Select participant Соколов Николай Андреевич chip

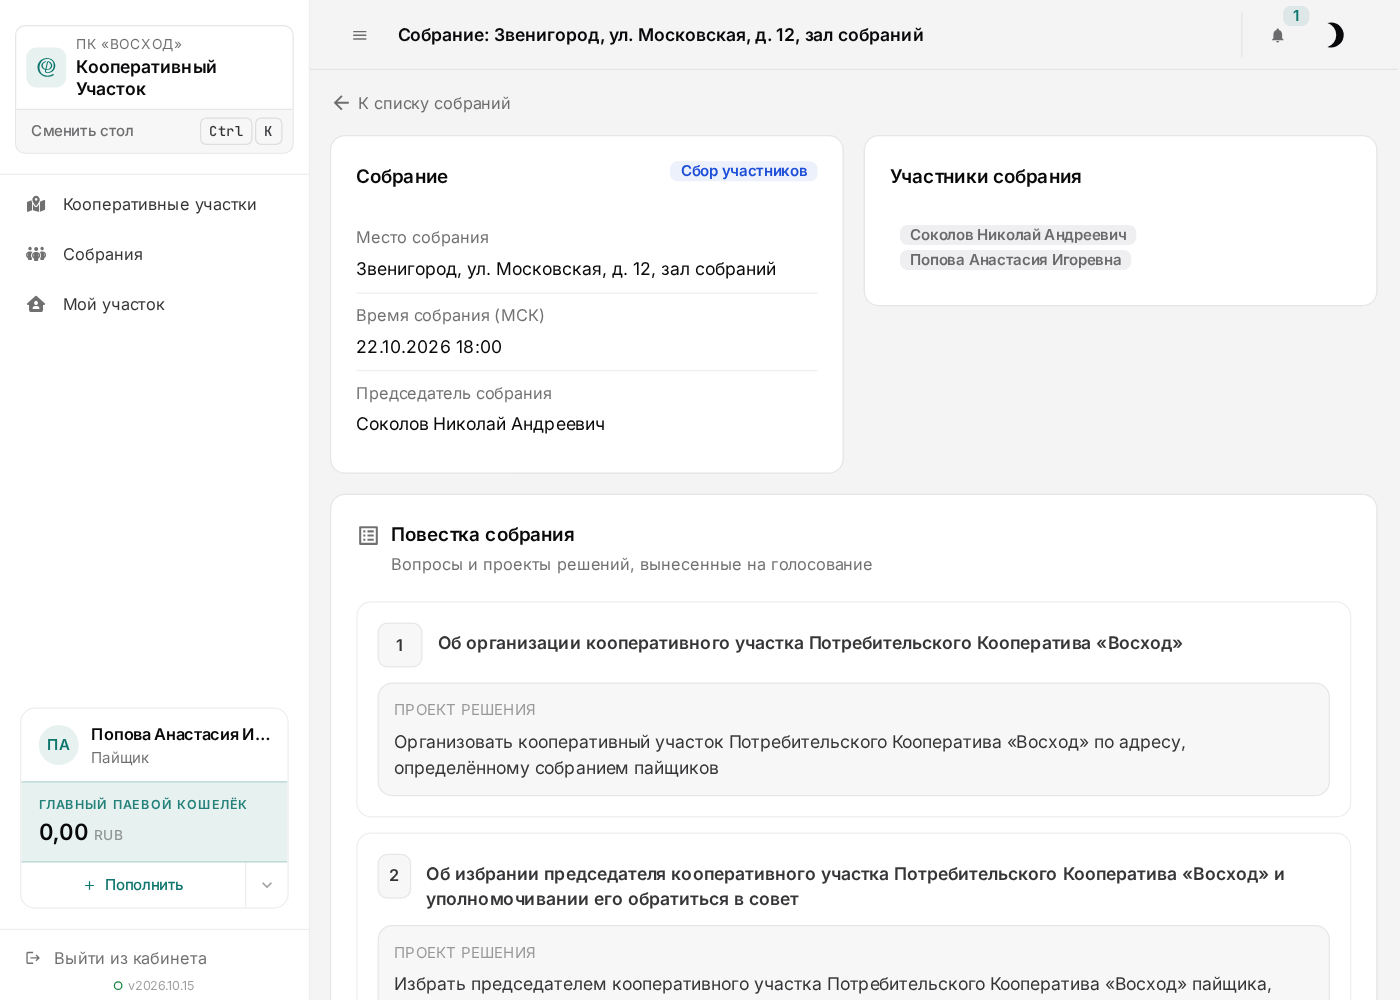[1018, 235]
